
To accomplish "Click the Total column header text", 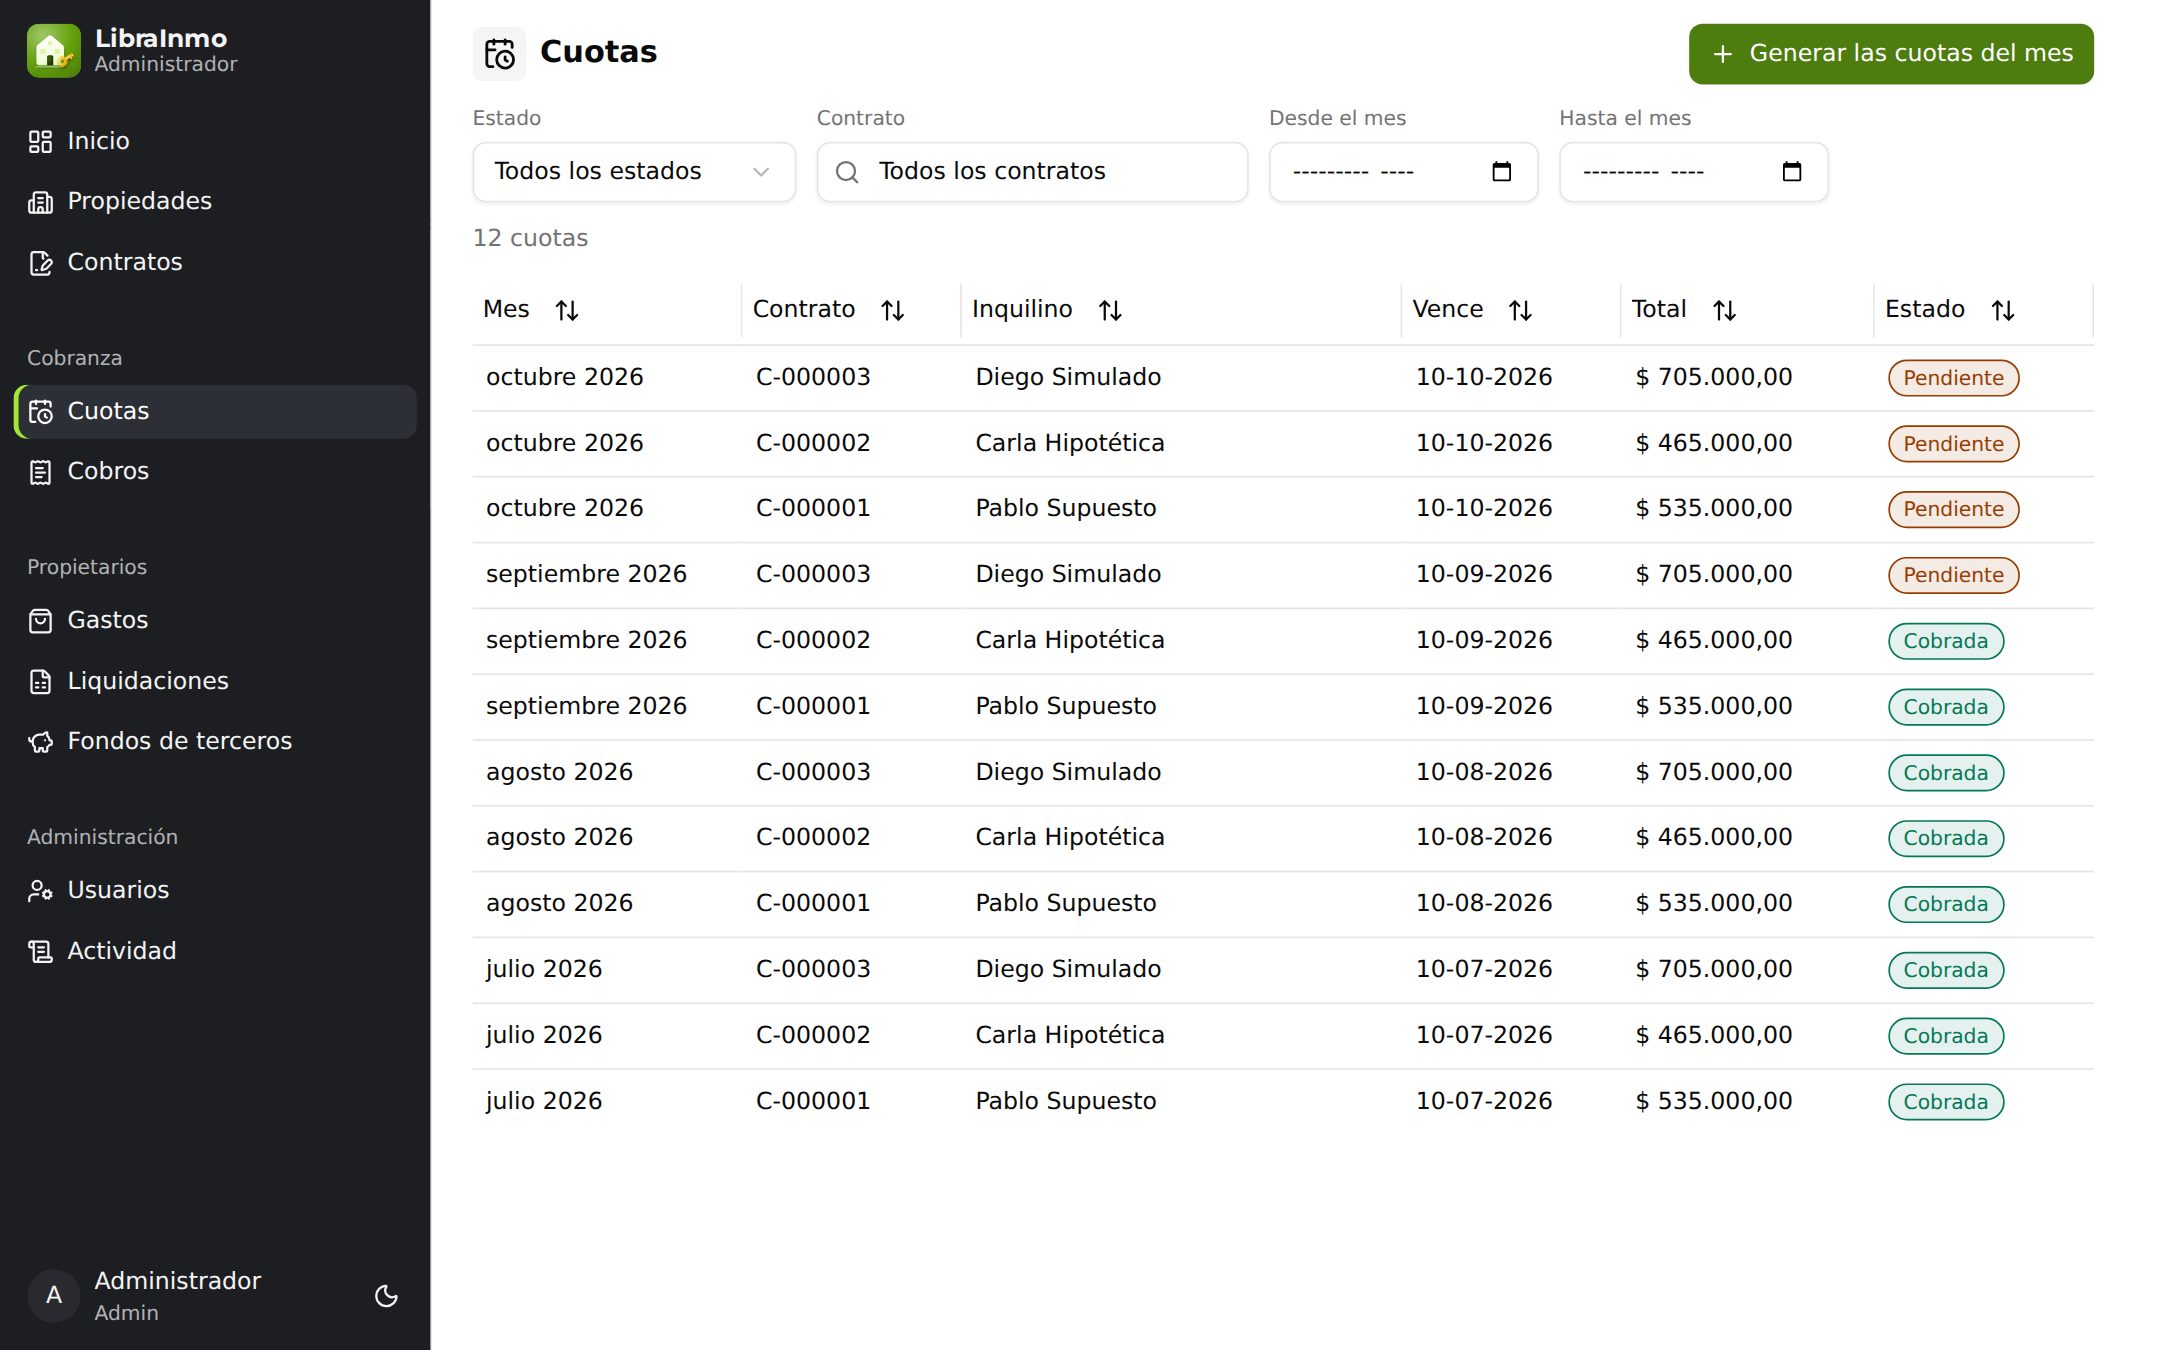I will pyautogui.click(x=1658, y=309).
